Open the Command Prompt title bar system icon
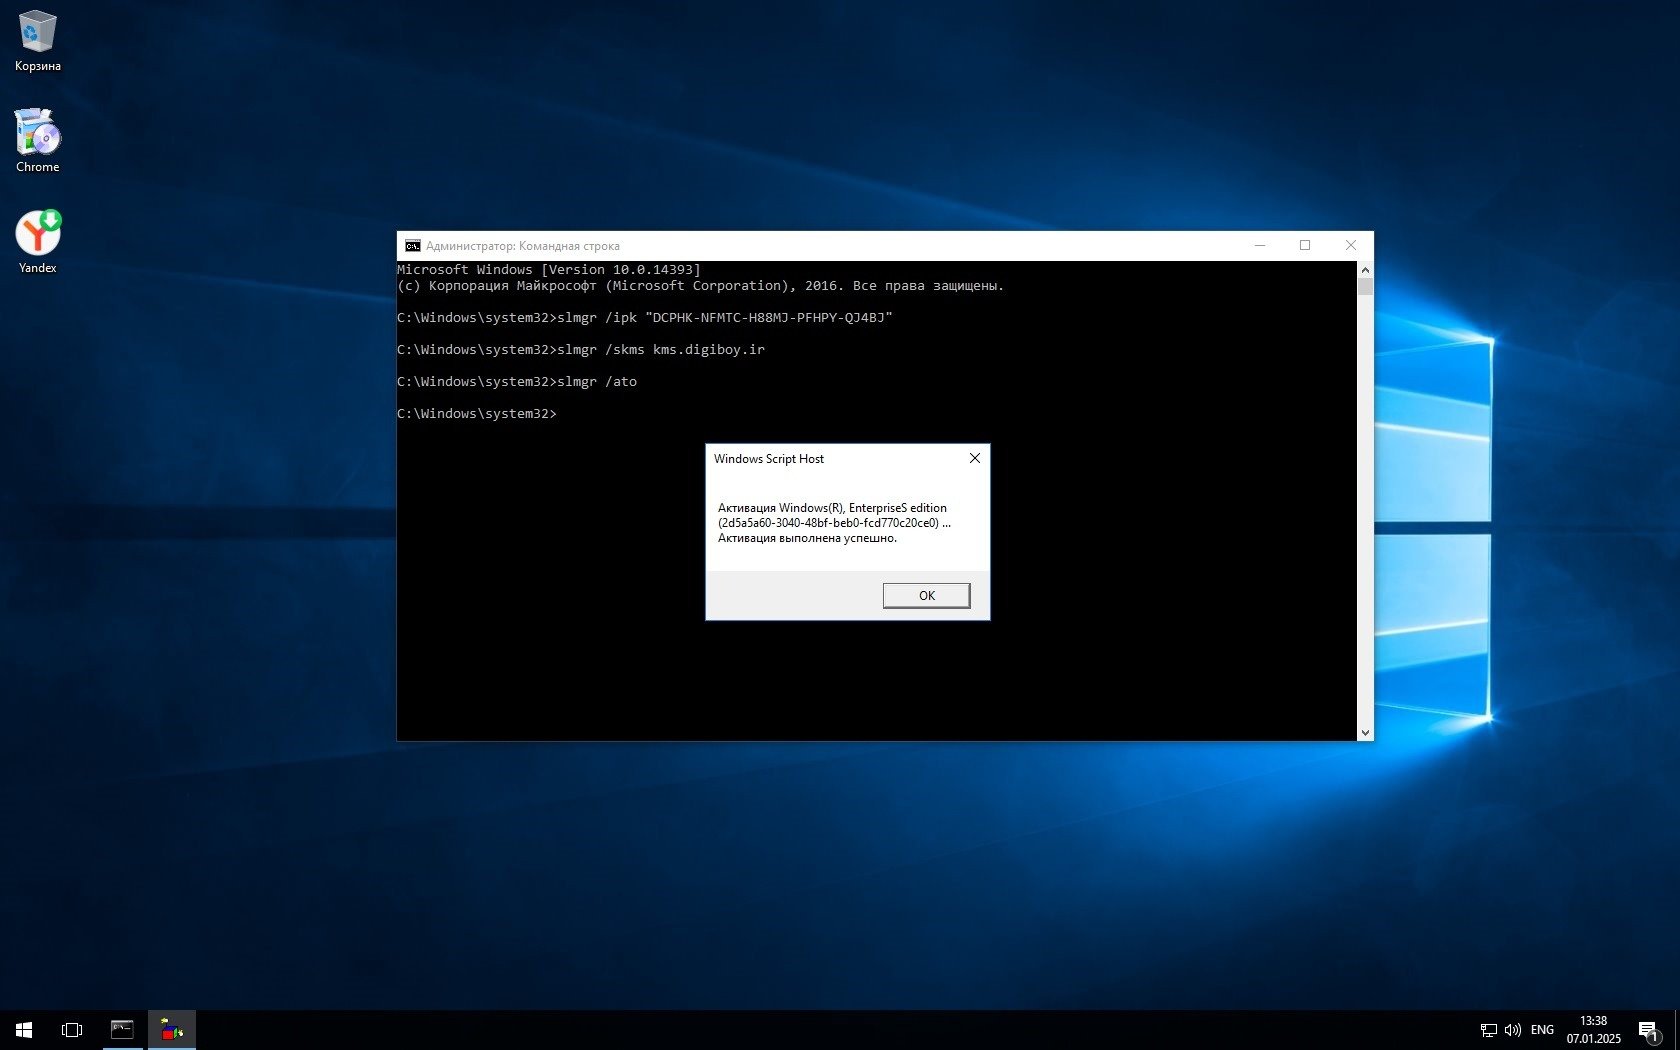This screenshot has height=1050, width=1680. point(412,246)
